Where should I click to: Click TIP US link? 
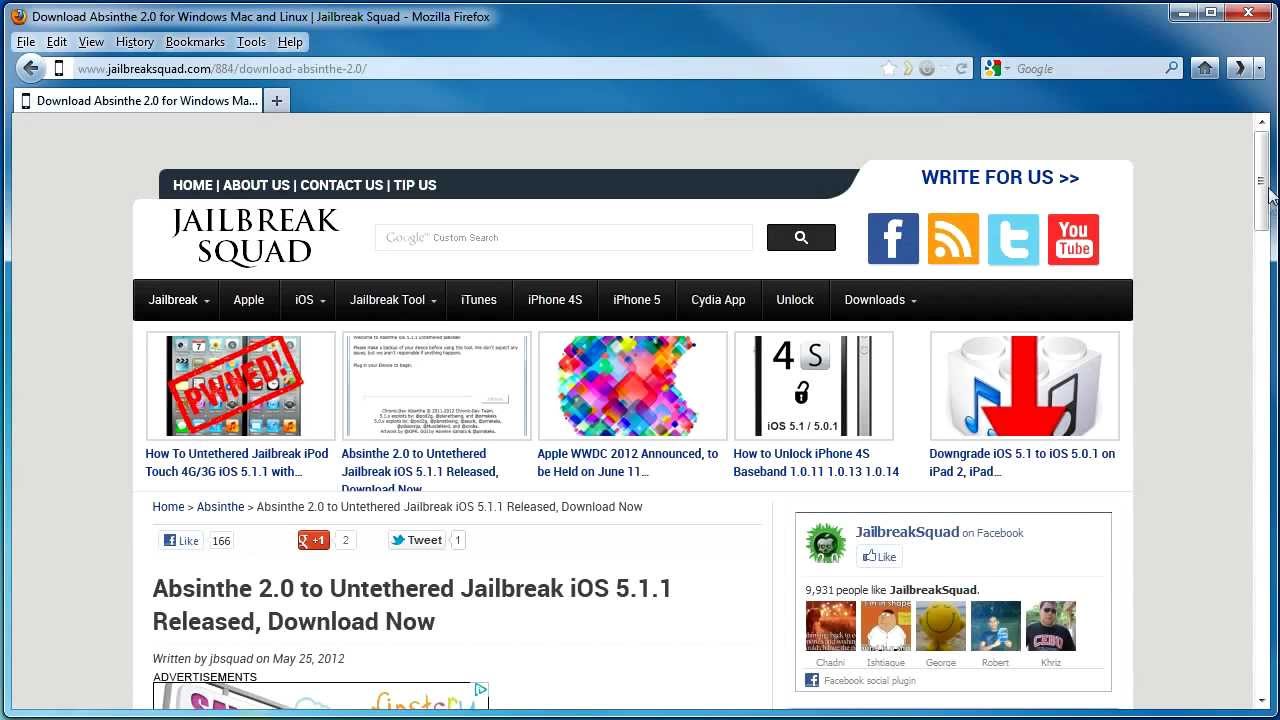point(415,185)
